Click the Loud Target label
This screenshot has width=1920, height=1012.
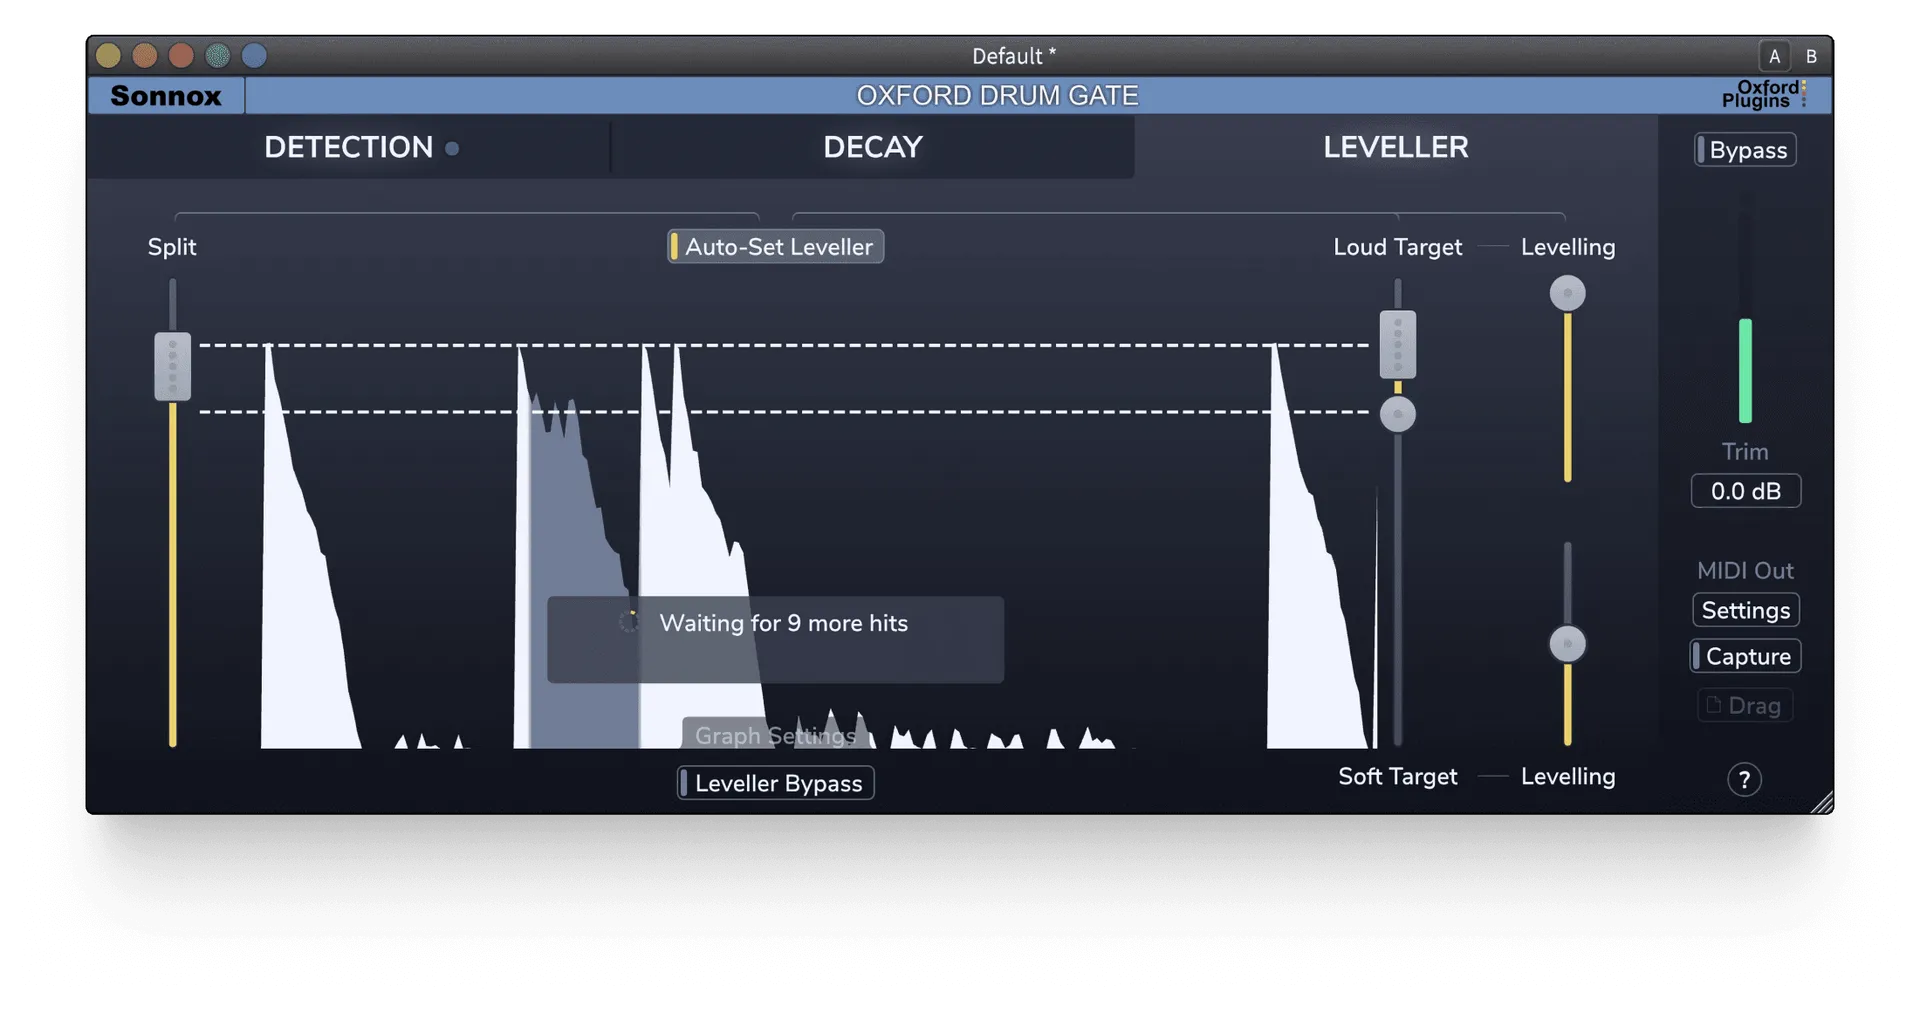[x=1397, y=247]
